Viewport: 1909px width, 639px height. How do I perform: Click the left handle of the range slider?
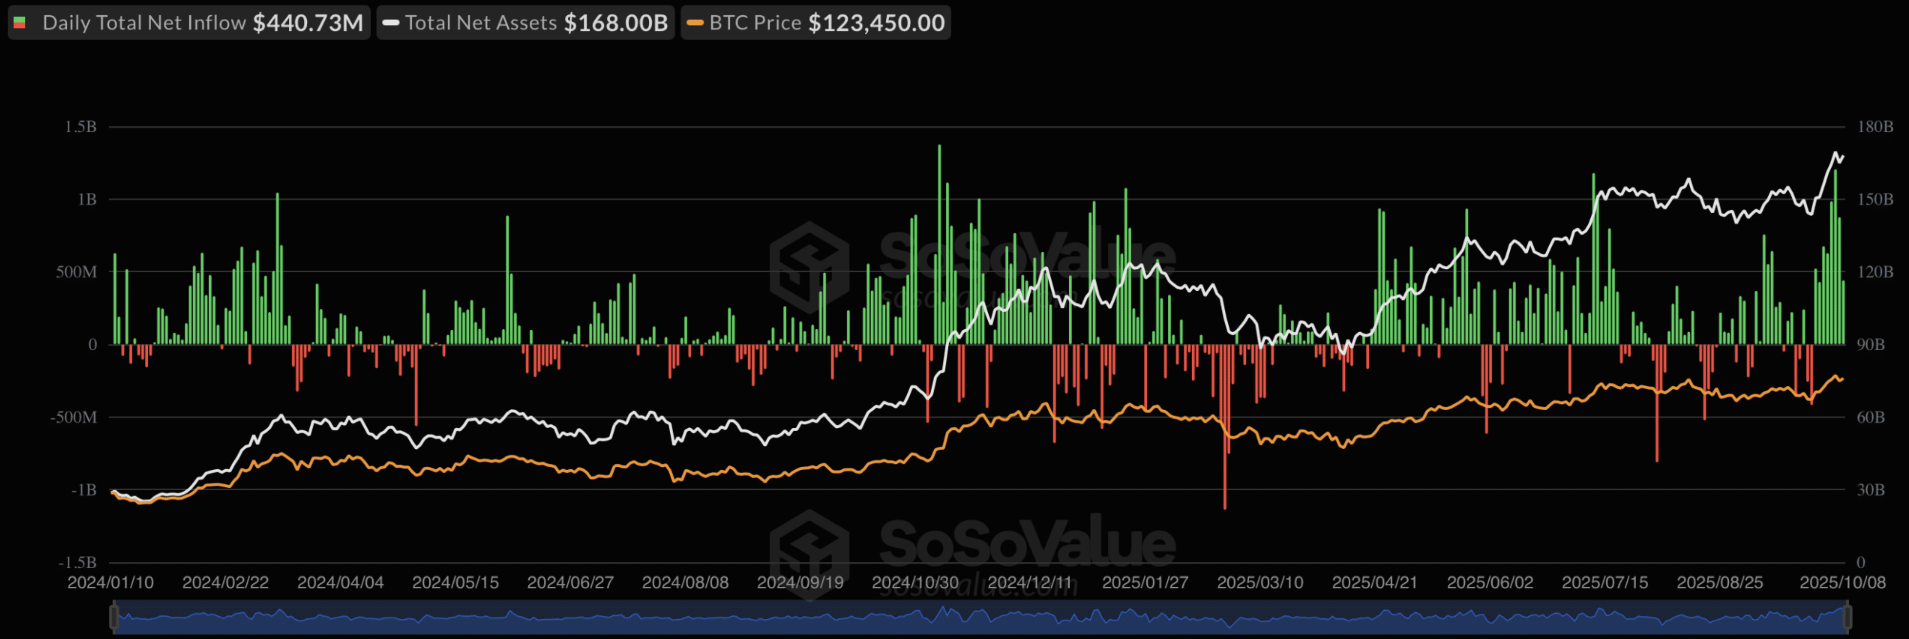pyautogui.click(x=113, y=617)
